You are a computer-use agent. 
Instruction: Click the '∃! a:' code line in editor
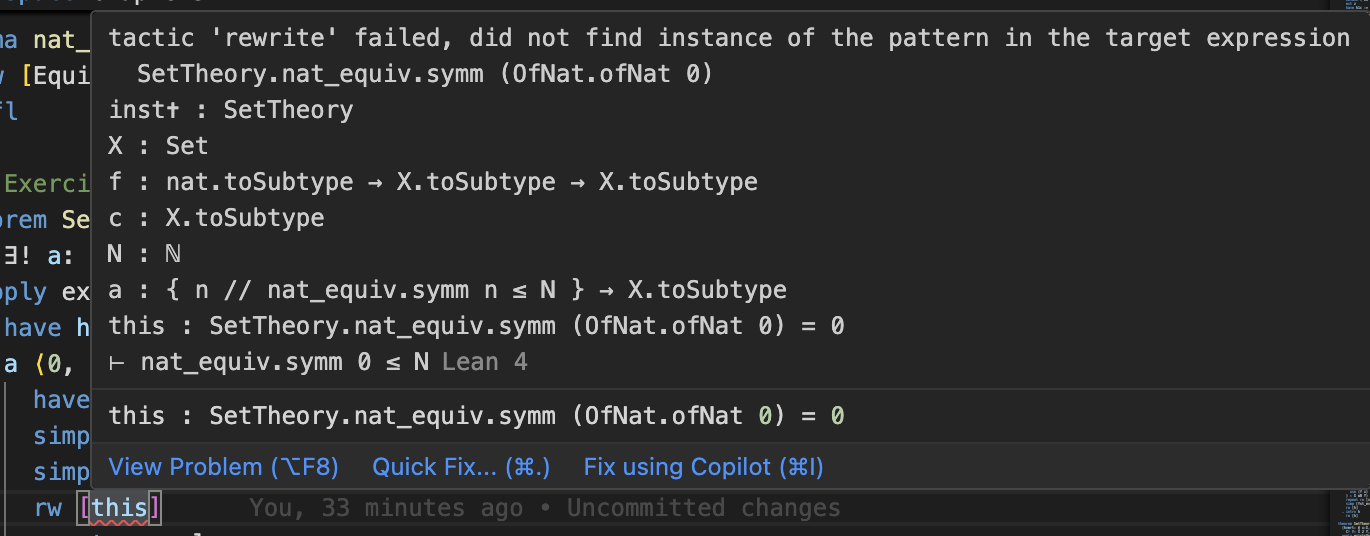click(40, 255)
